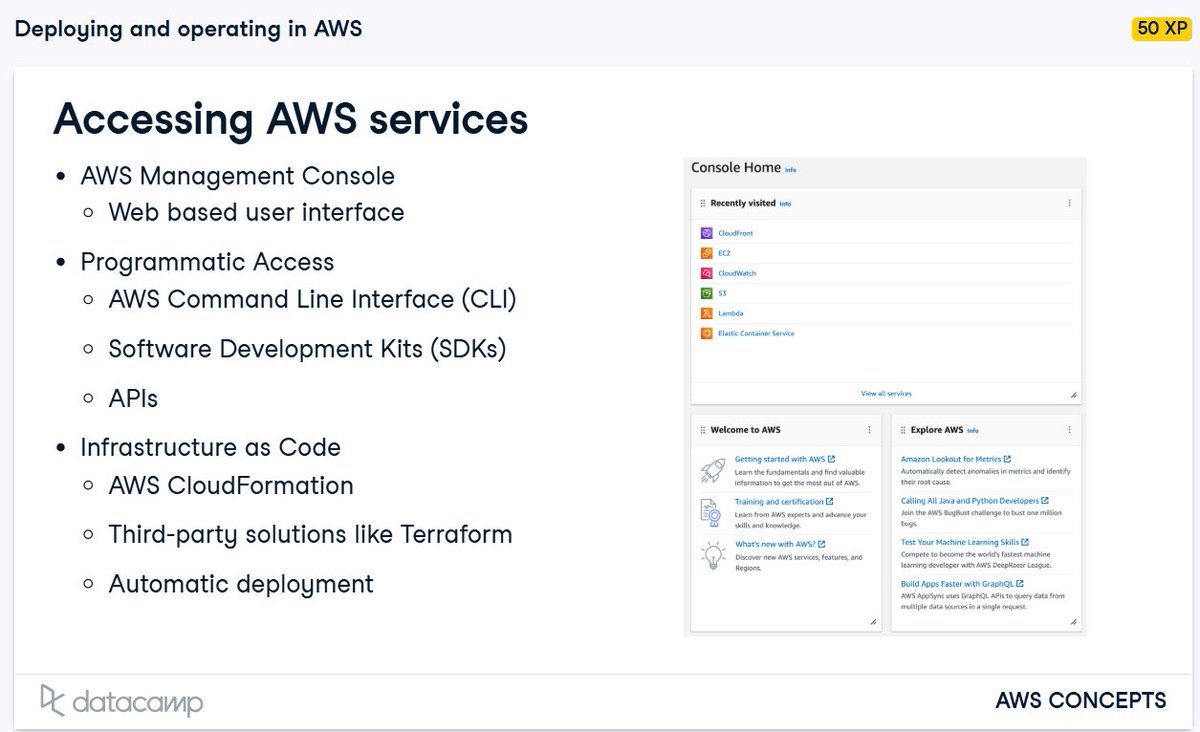
Task: Click the 'Accessing AWS services' heading
Action: (x=290, y=119)
